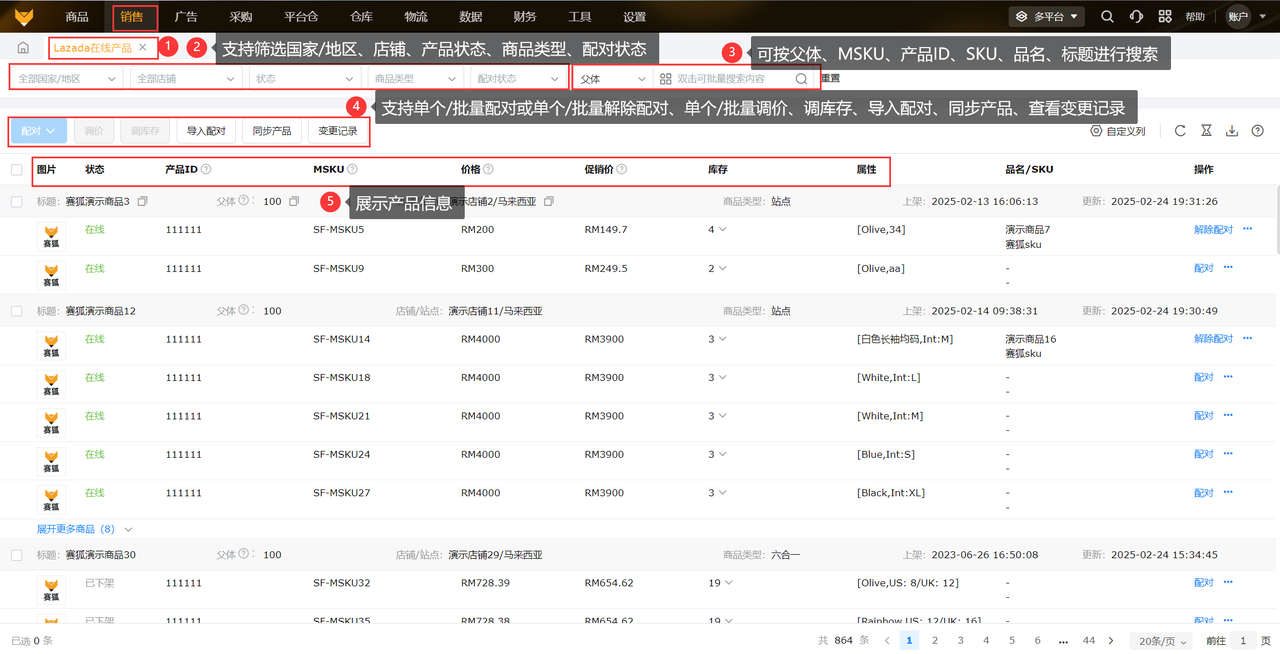1280x654 pixels.
Task: Open the question mark help icon beside download
Action: coord(1258,131)
